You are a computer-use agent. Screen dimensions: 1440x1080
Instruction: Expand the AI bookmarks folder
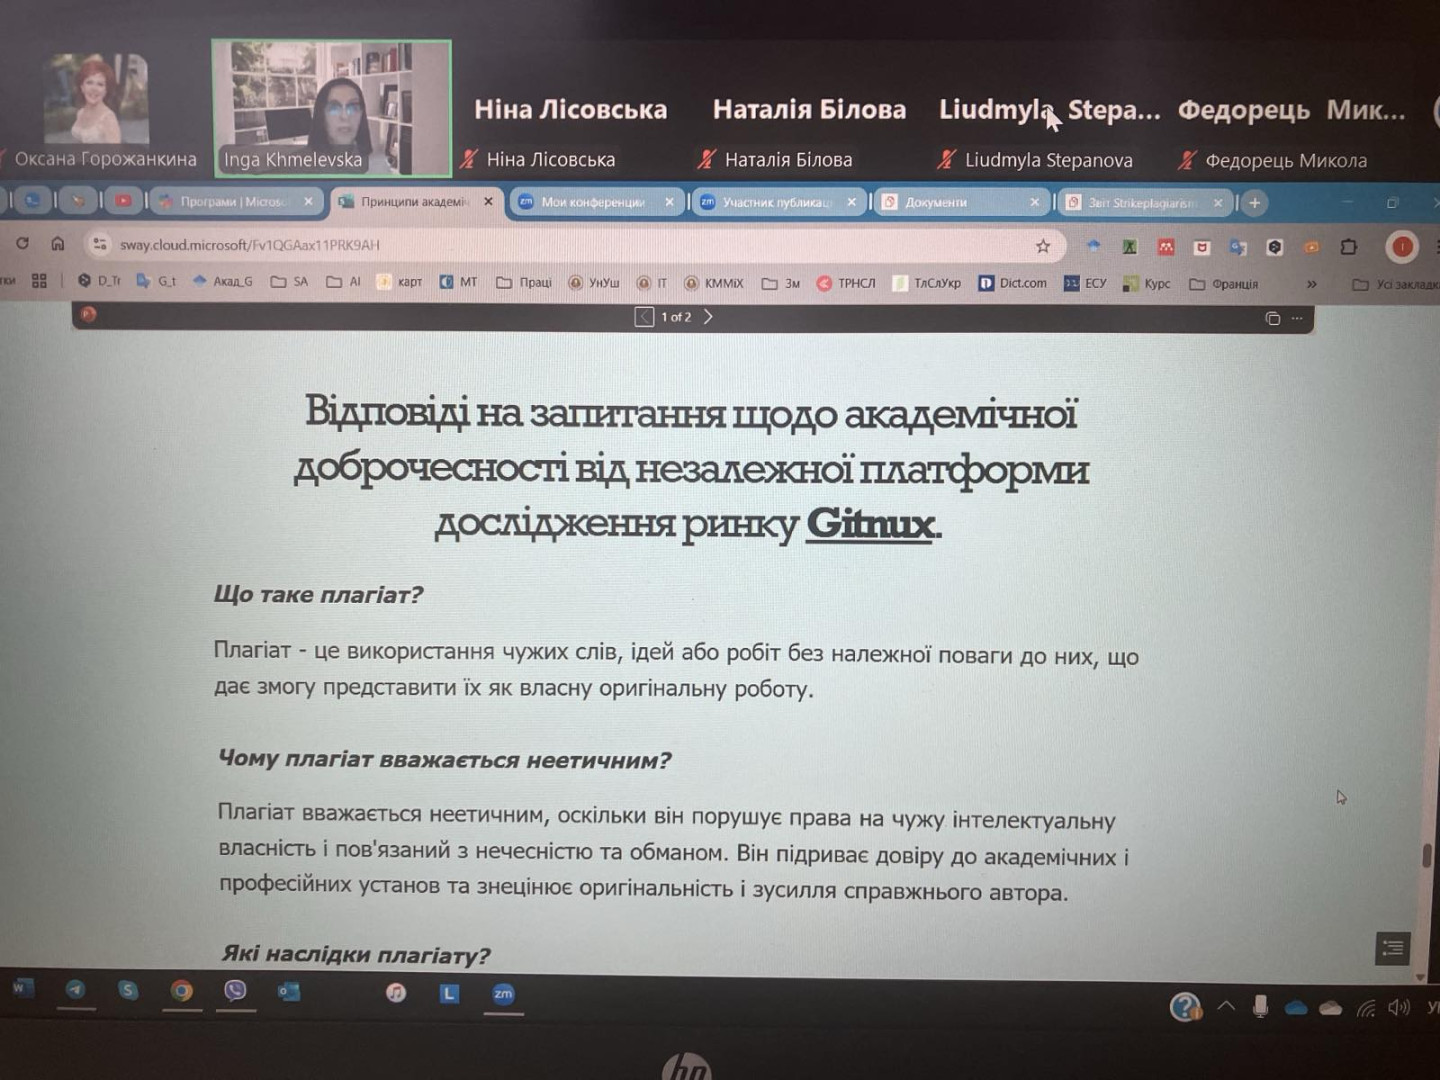343,282
